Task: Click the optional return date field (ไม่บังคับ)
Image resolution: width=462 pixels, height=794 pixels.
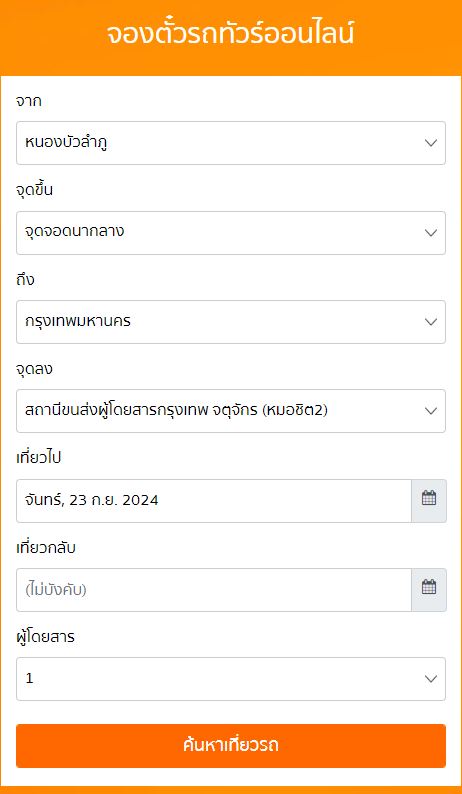Action: [214, 590]
